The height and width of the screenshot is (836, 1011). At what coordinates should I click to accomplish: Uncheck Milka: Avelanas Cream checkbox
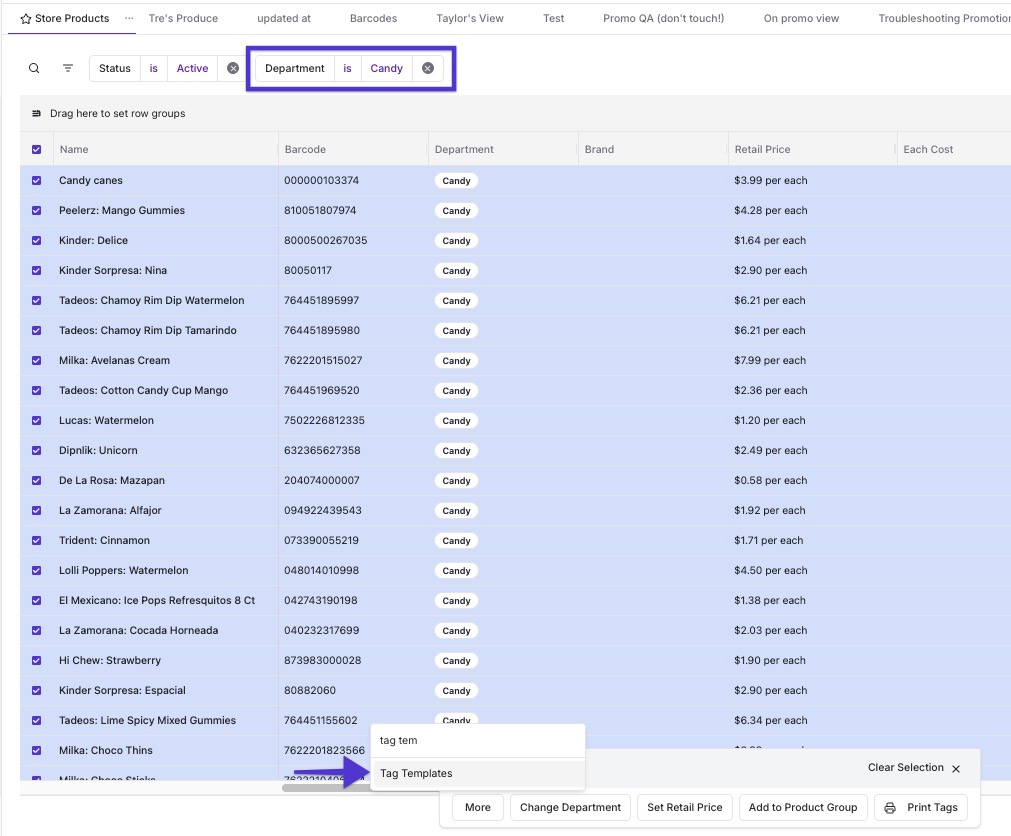pyautogui.click(x=37, y=360)
